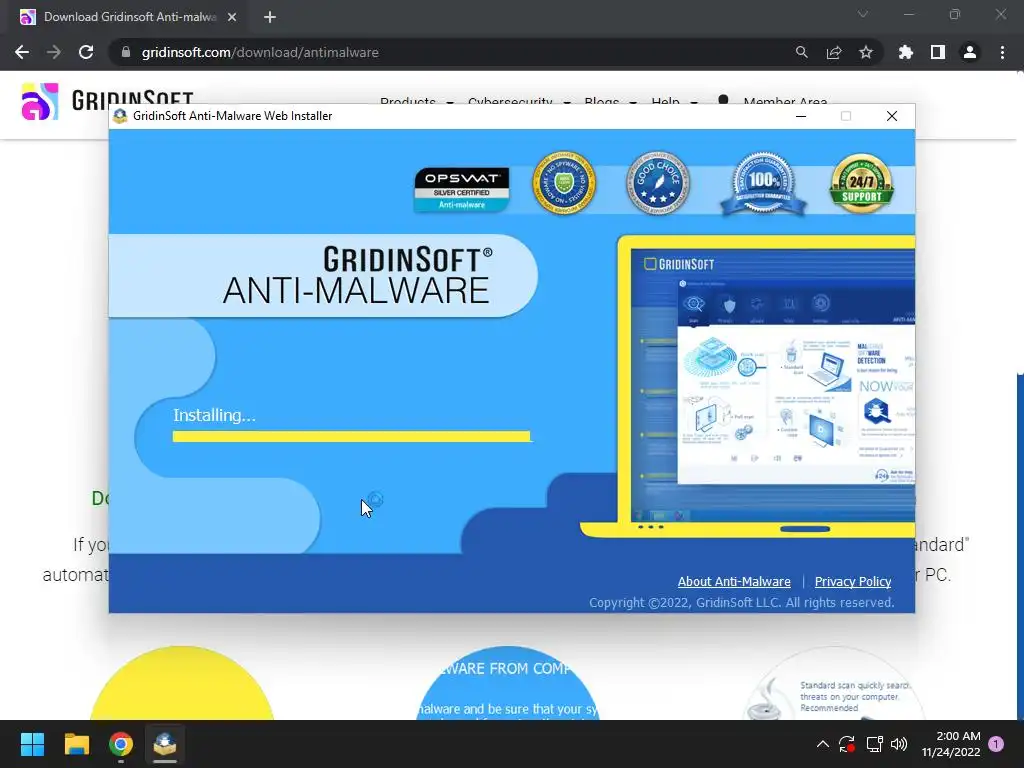Click the volume speaker tray icon
This screenshot has height=768, width=1024.
[x=899, y=744]
